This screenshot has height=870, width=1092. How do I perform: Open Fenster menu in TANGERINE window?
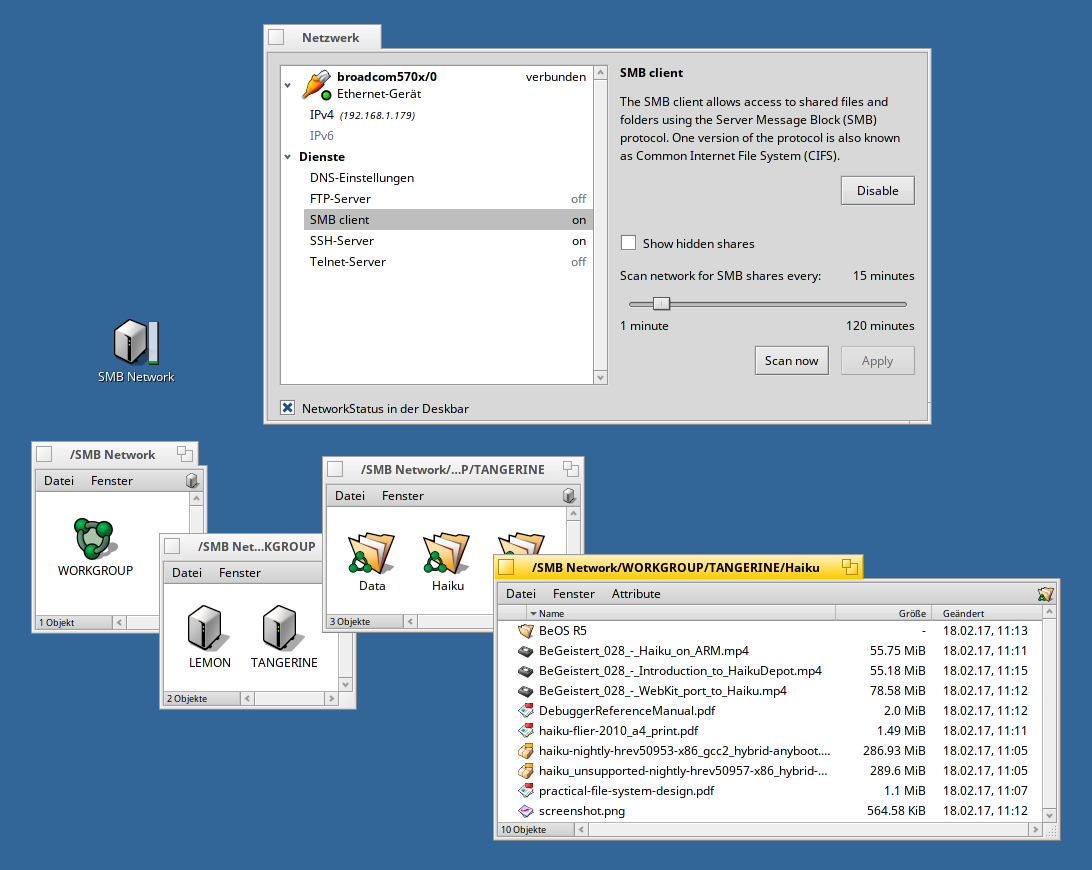click(x=403, y=496)
